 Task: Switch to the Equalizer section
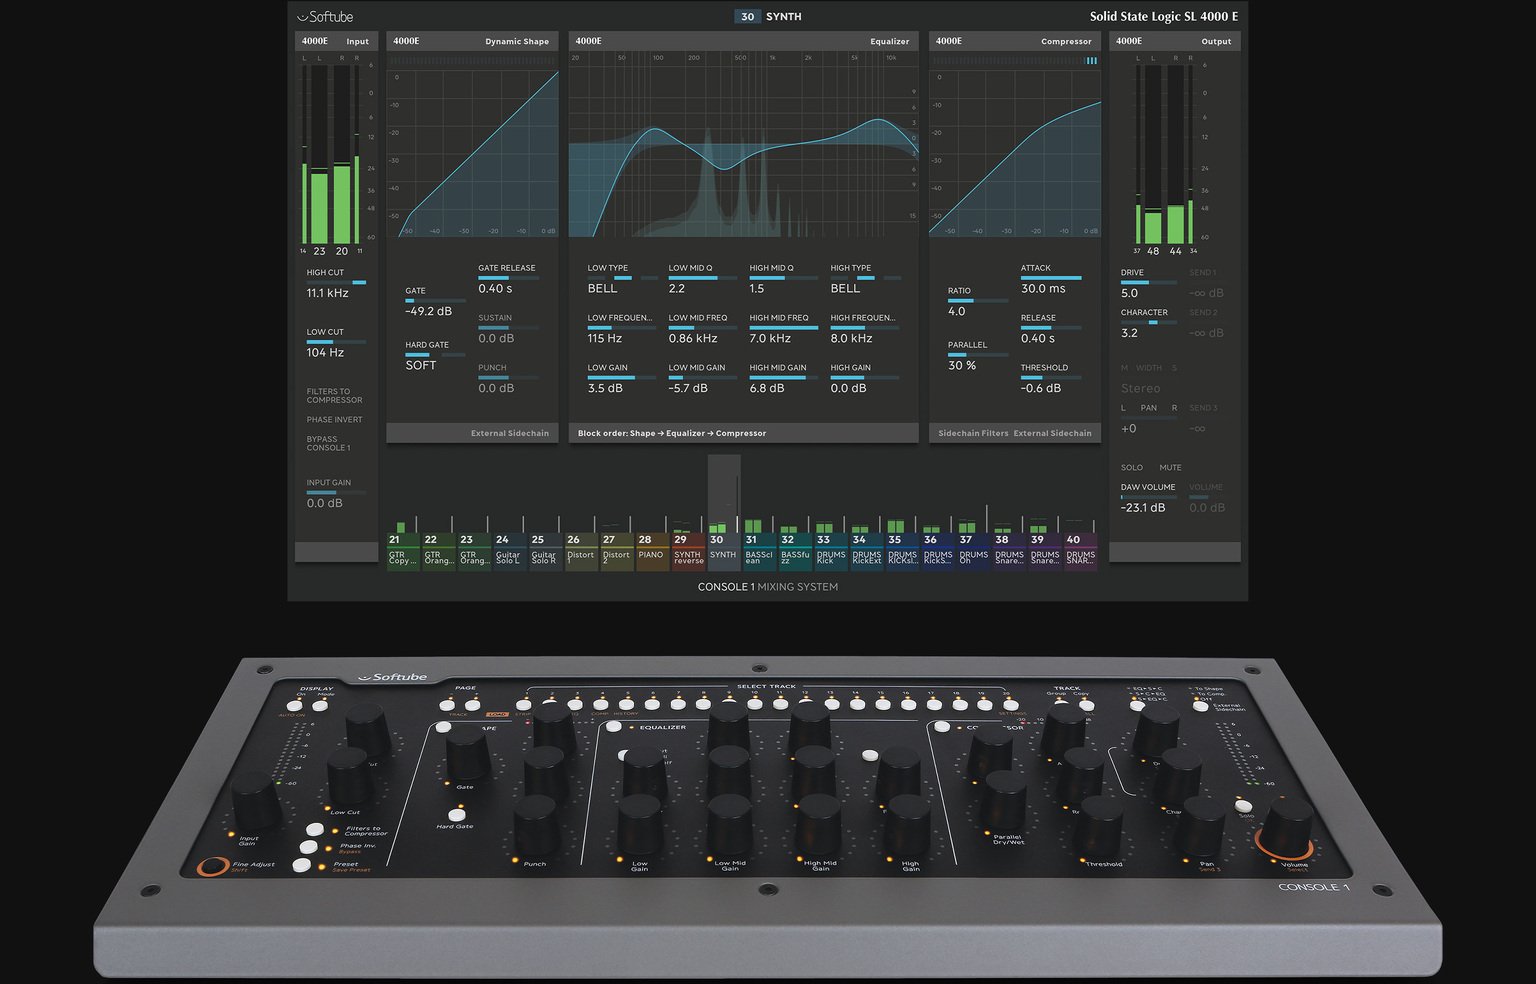744,41
